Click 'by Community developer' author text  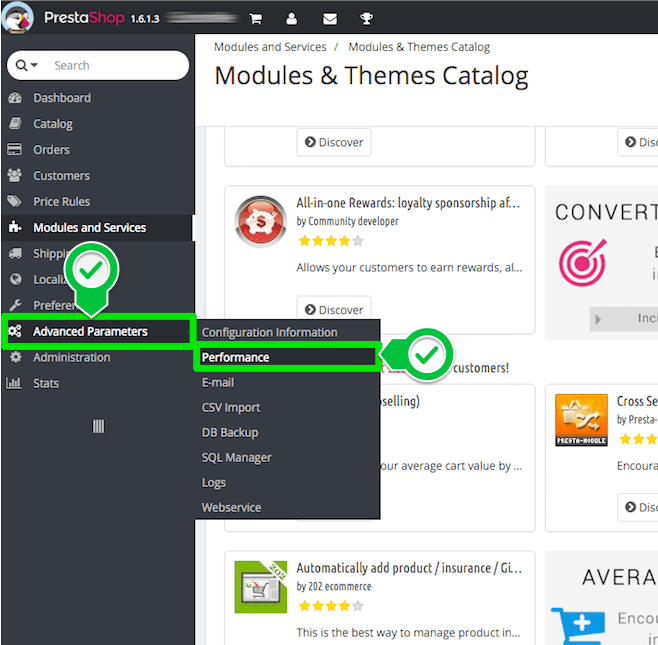347,221
